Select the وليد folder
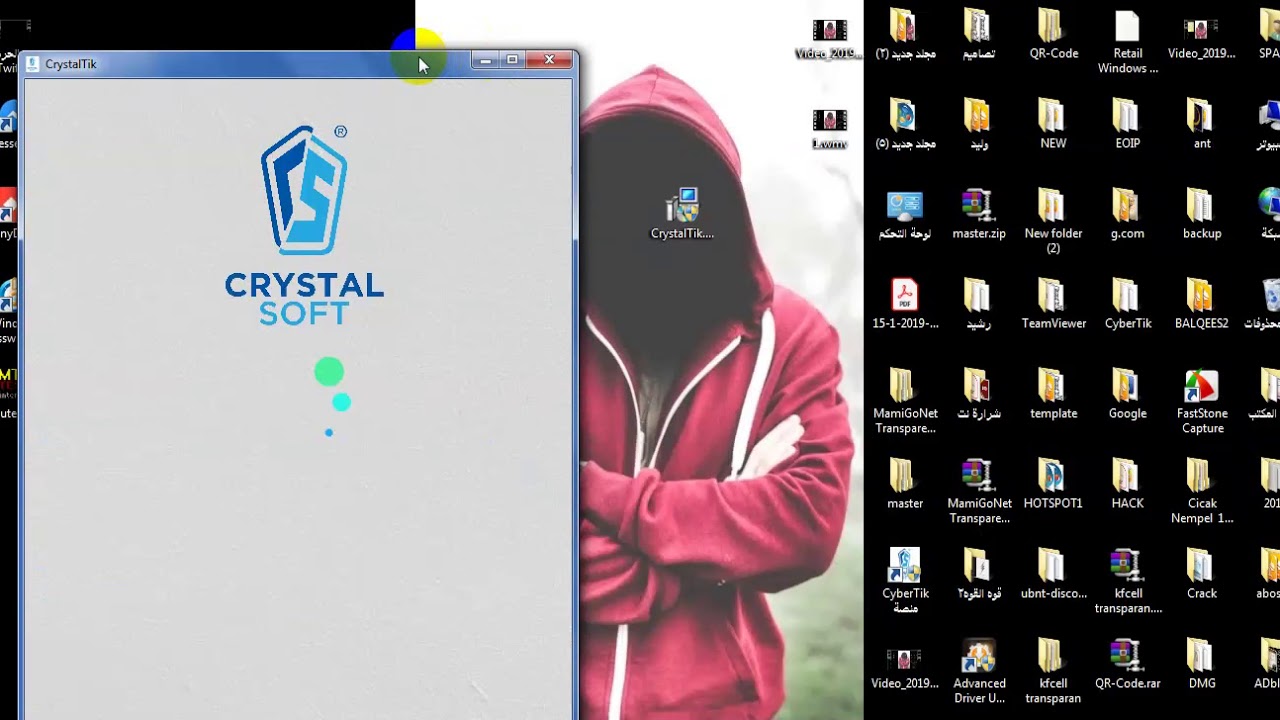1280x720 pixels. tap(978, 125)
